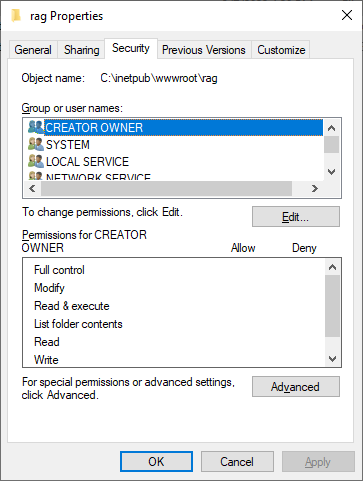Click group list scroll down arrow
The image size is (363, 481).
tap(331, 172)
